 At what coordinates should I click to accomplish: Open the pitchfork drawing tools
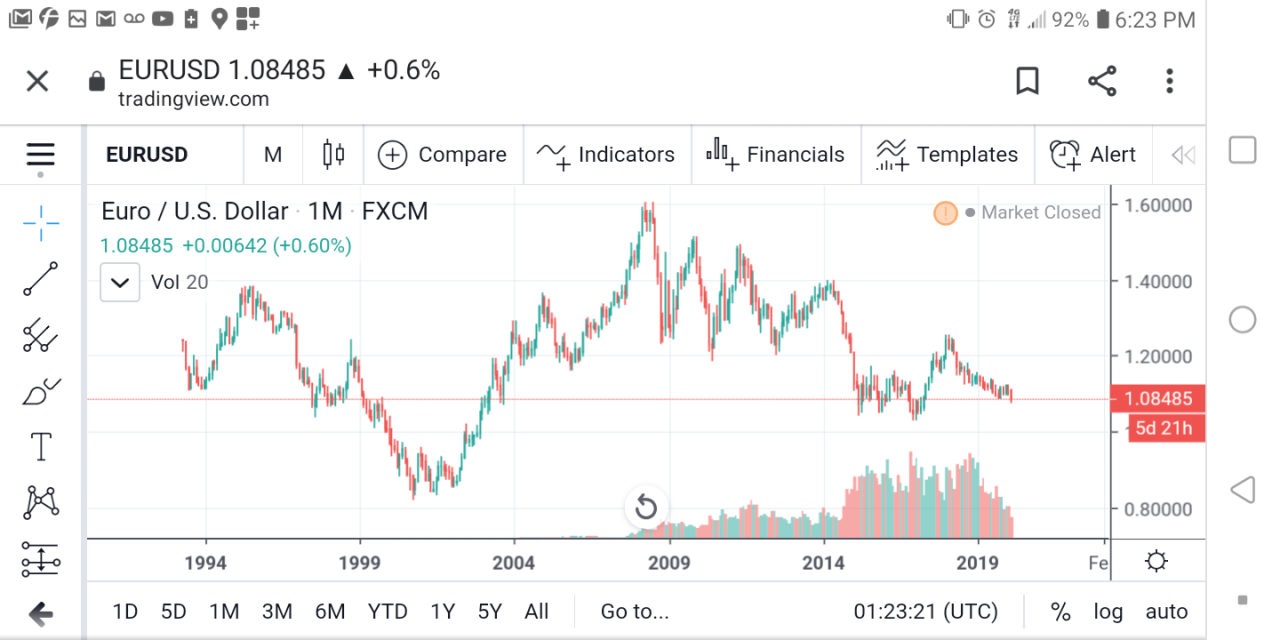coord(41,335)
